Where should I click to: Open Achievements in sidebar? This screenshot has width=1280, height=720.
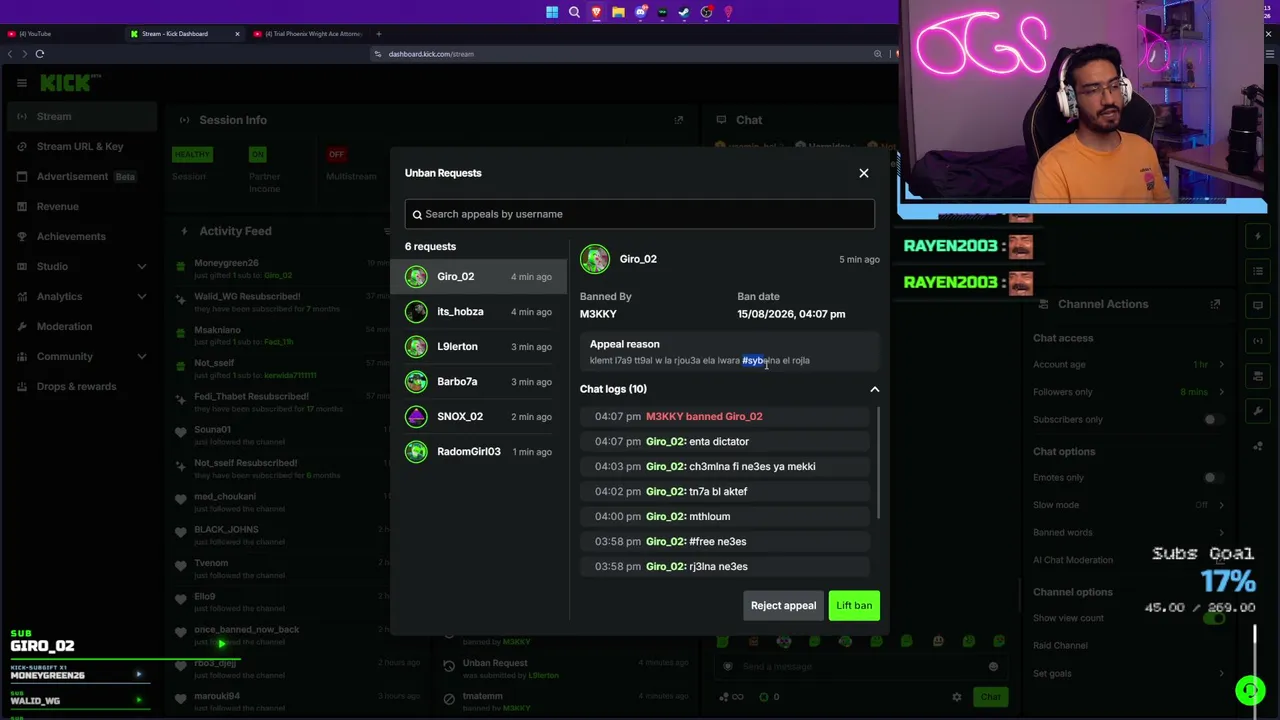[80, 236]
